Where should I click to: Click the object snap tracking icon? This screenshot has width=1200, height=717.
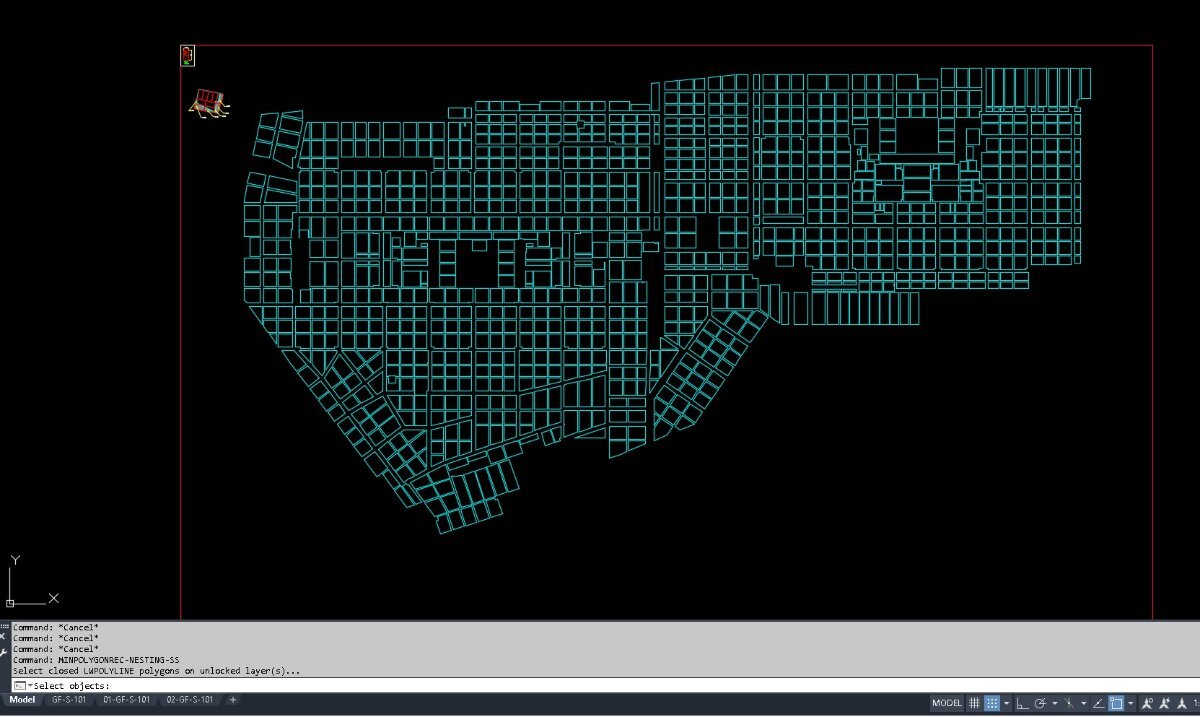1098,703
